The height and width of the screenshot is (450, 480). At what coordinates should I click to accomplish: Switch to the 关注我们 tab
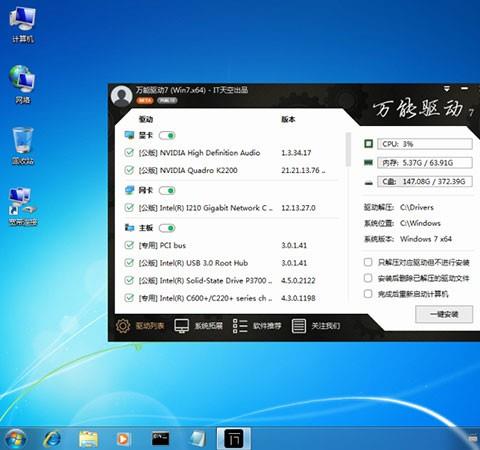tap(316, 326)
